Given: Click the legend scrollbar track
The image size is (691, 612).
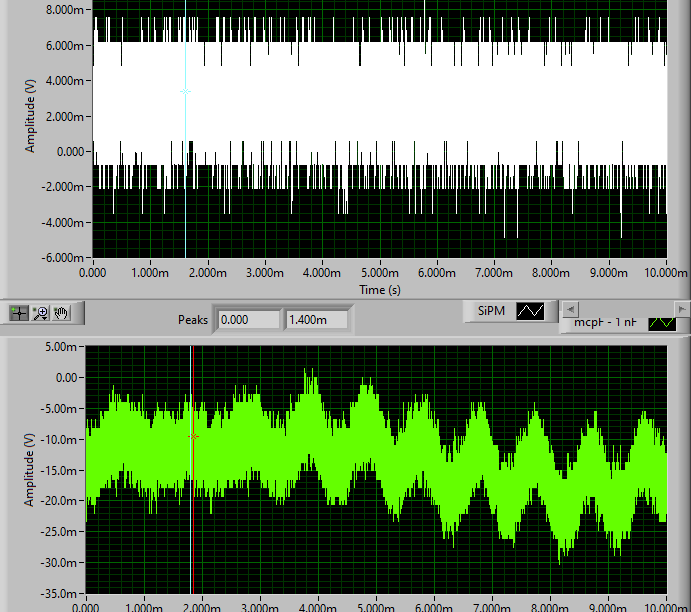Looking at the screenshot, I should click(x=625, y=308).
